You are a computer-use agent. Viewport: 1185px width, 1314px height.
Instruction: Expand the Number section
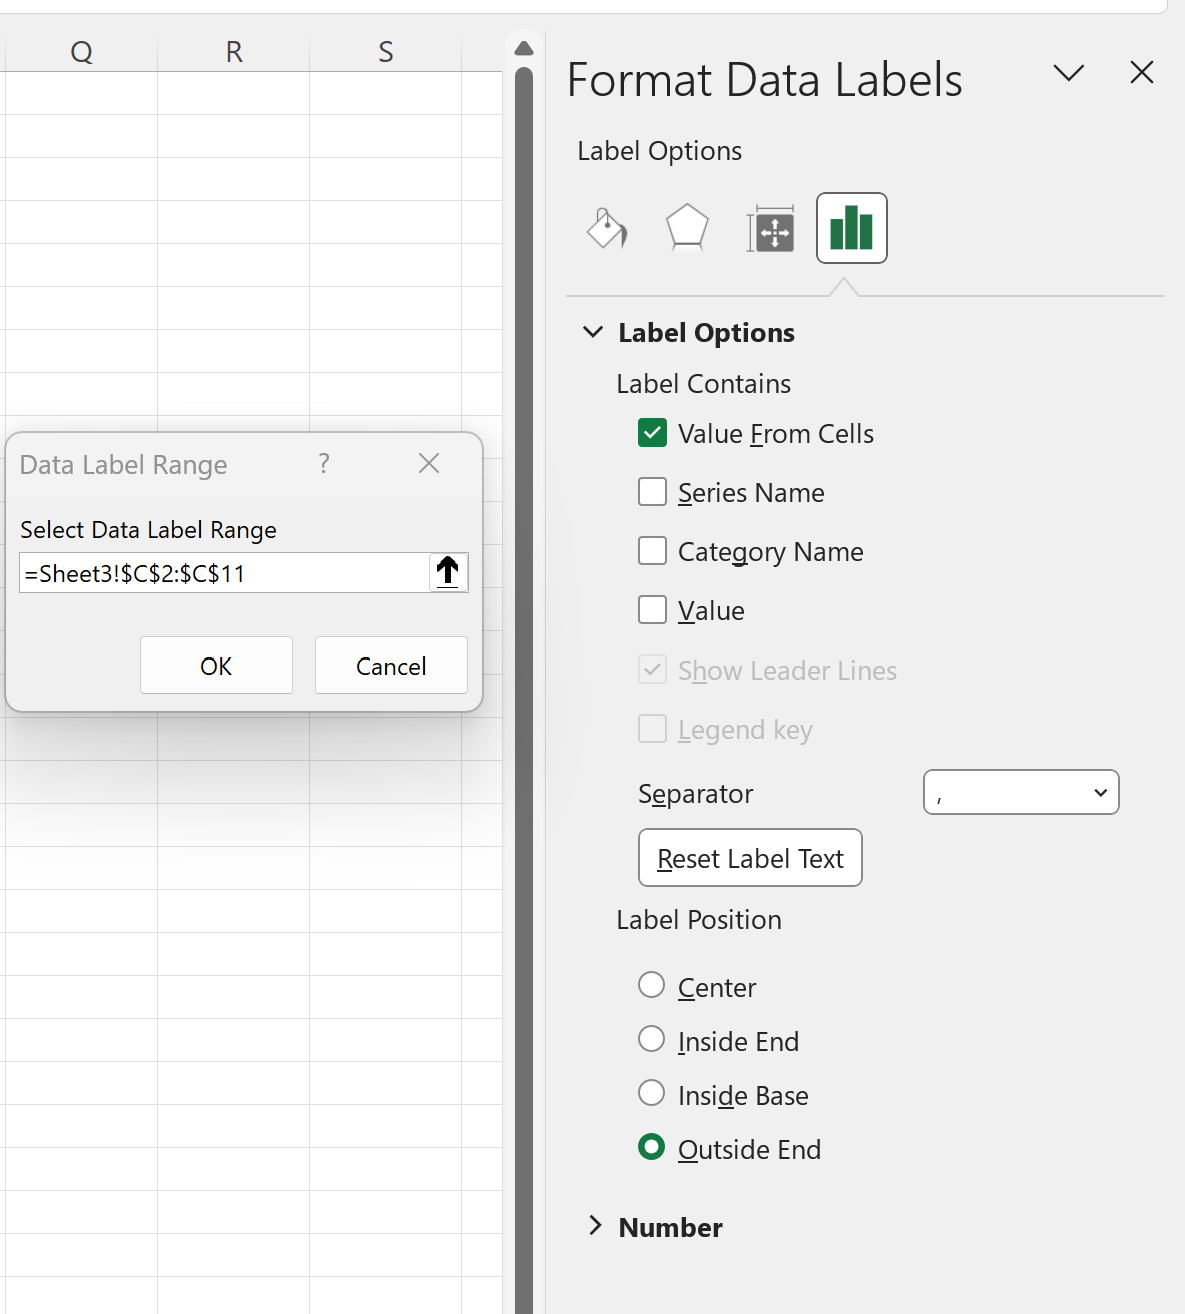[595, 1226]
